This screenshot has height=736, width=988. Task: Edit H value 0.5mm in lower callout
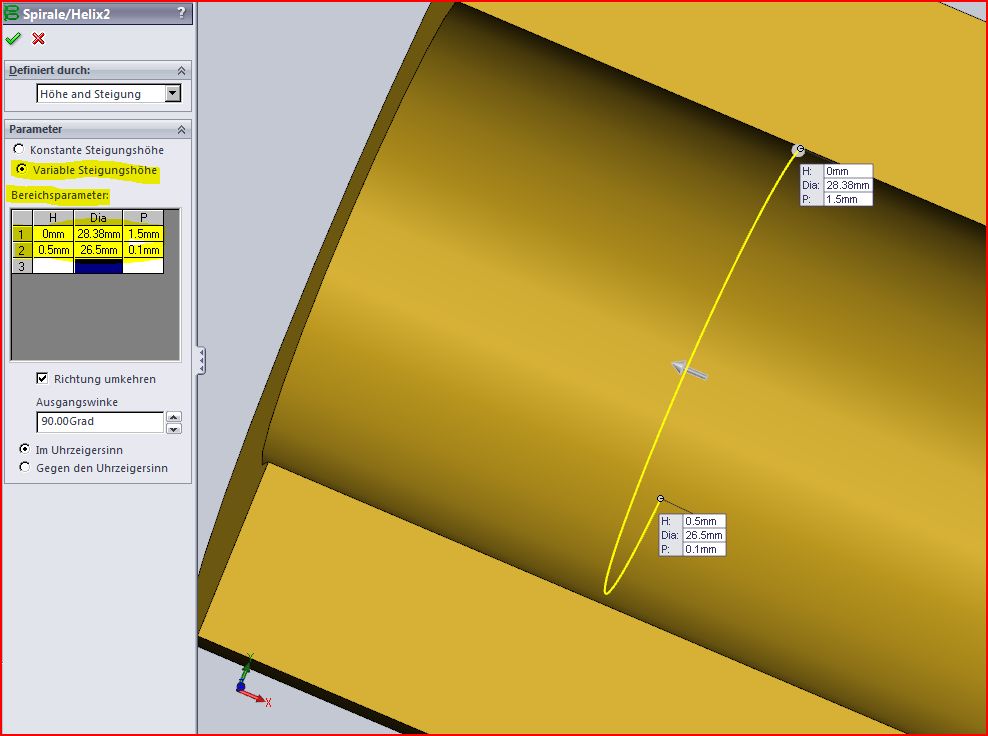(704, 521)
